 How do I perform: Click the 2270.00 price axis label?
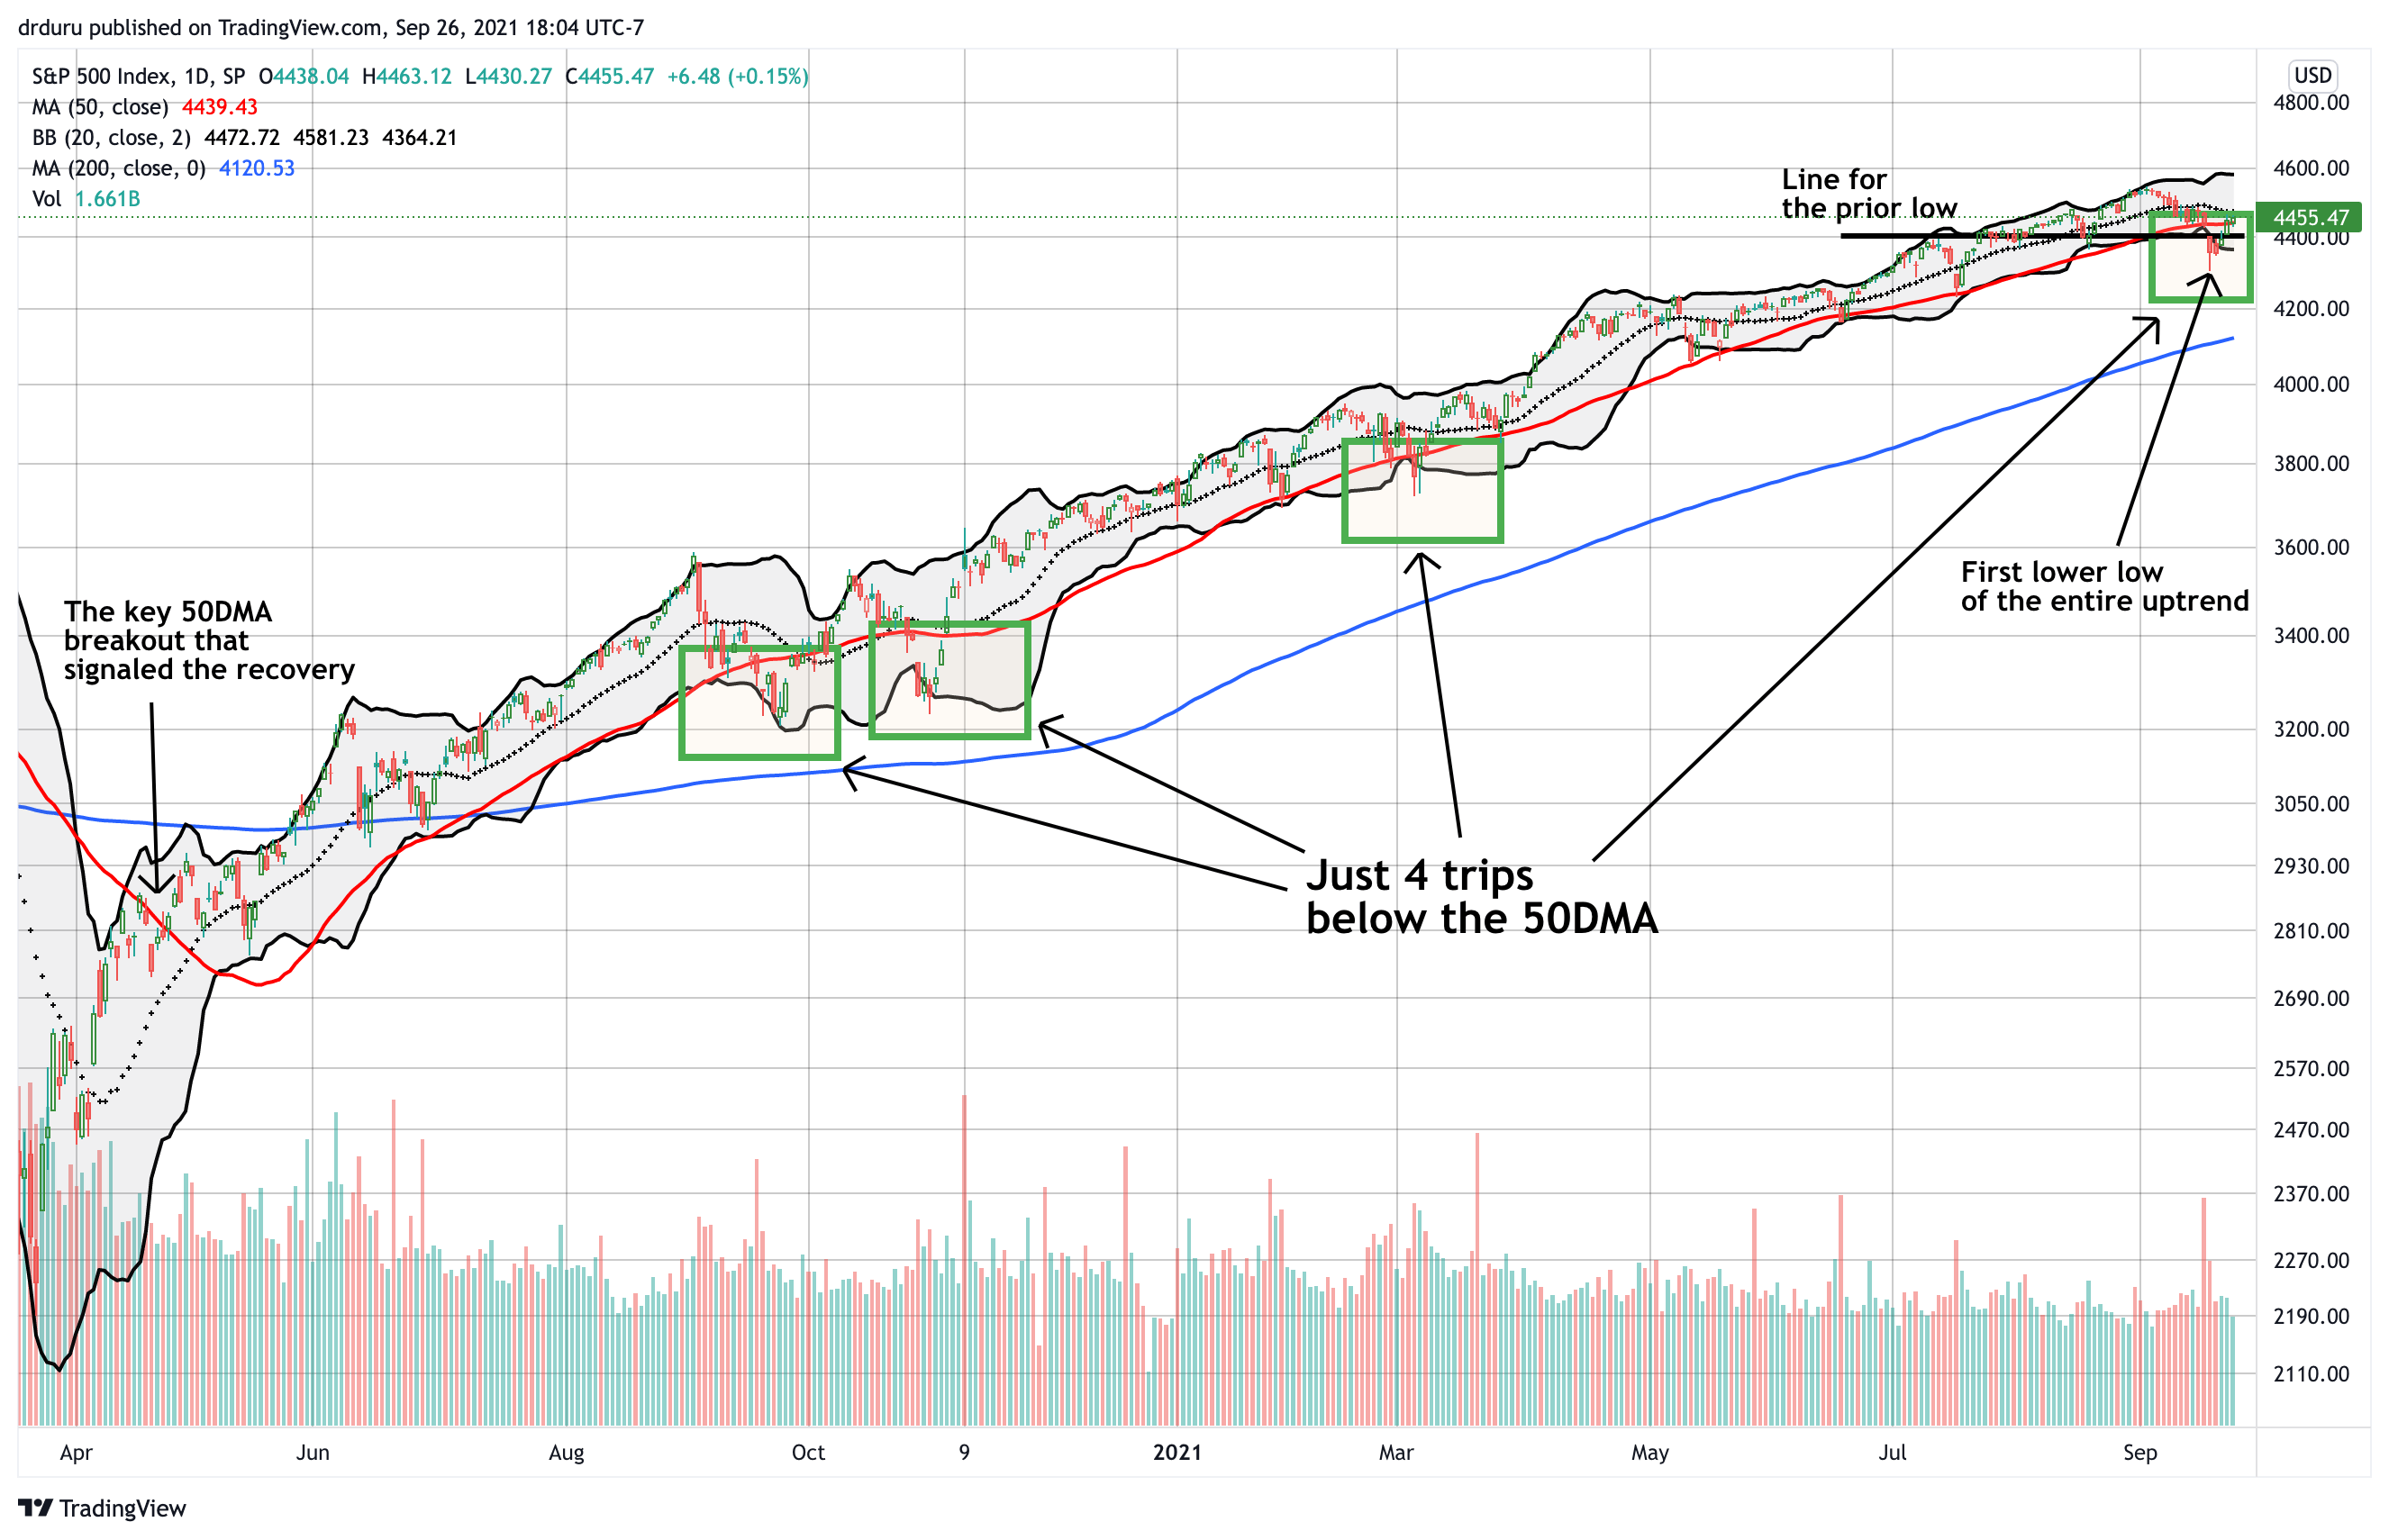click(x=2310, y=1260)
